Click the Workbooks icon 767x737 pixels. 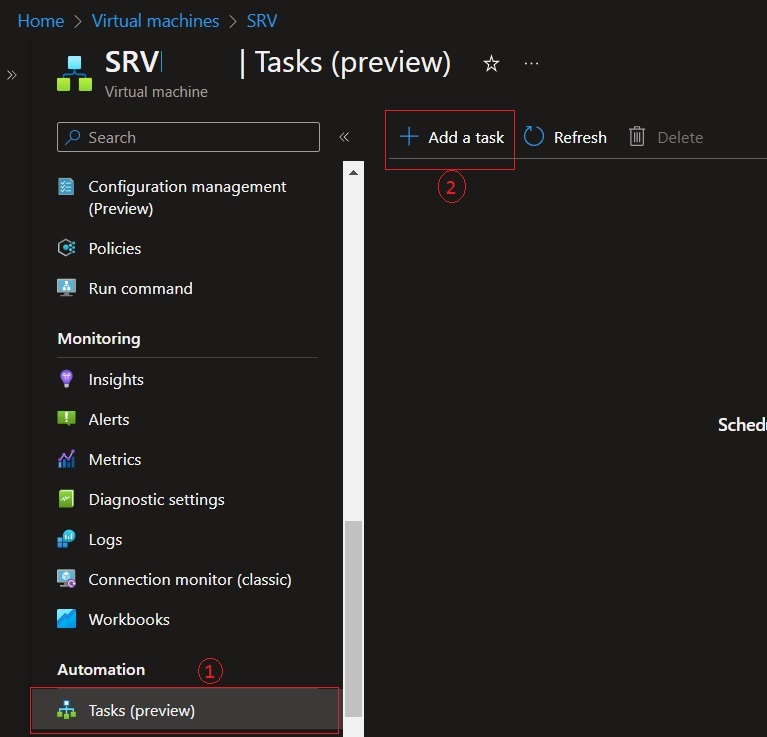pos(67,619)
